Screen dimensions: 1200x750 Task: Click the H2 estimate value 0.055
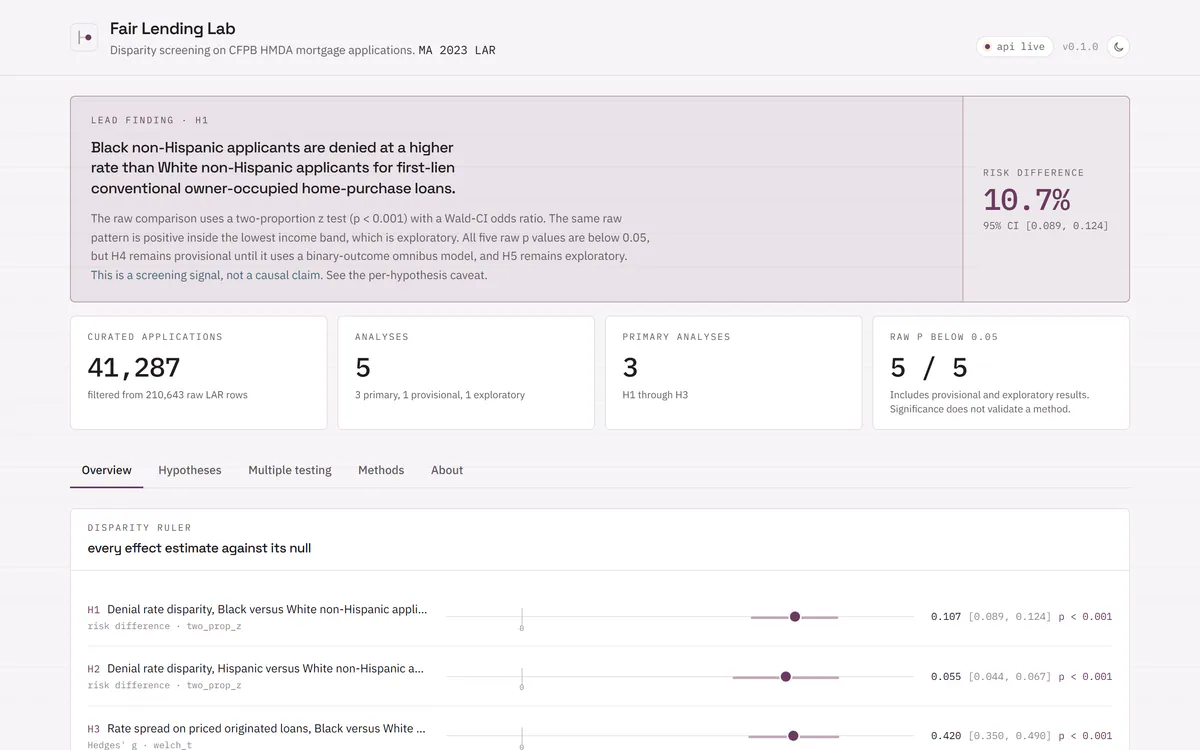[x=945, y=677]
